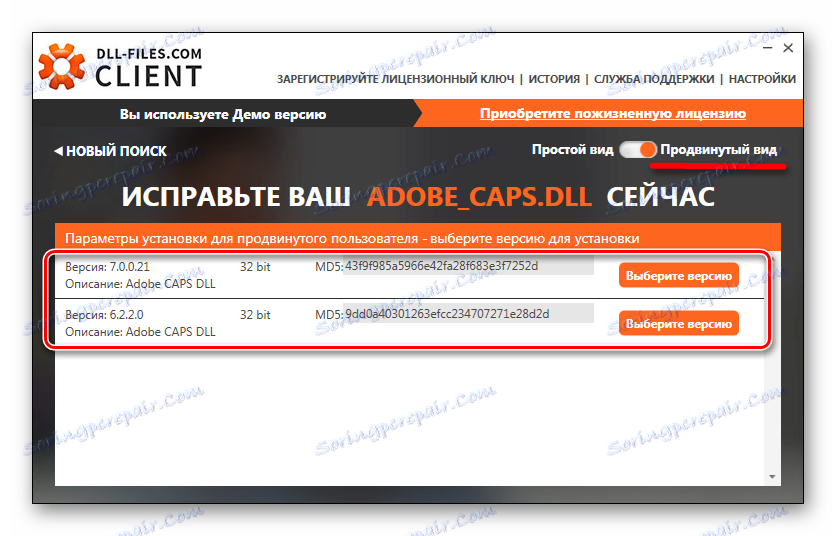Follow the Приобретите пожизненную лицензию link

613,114
